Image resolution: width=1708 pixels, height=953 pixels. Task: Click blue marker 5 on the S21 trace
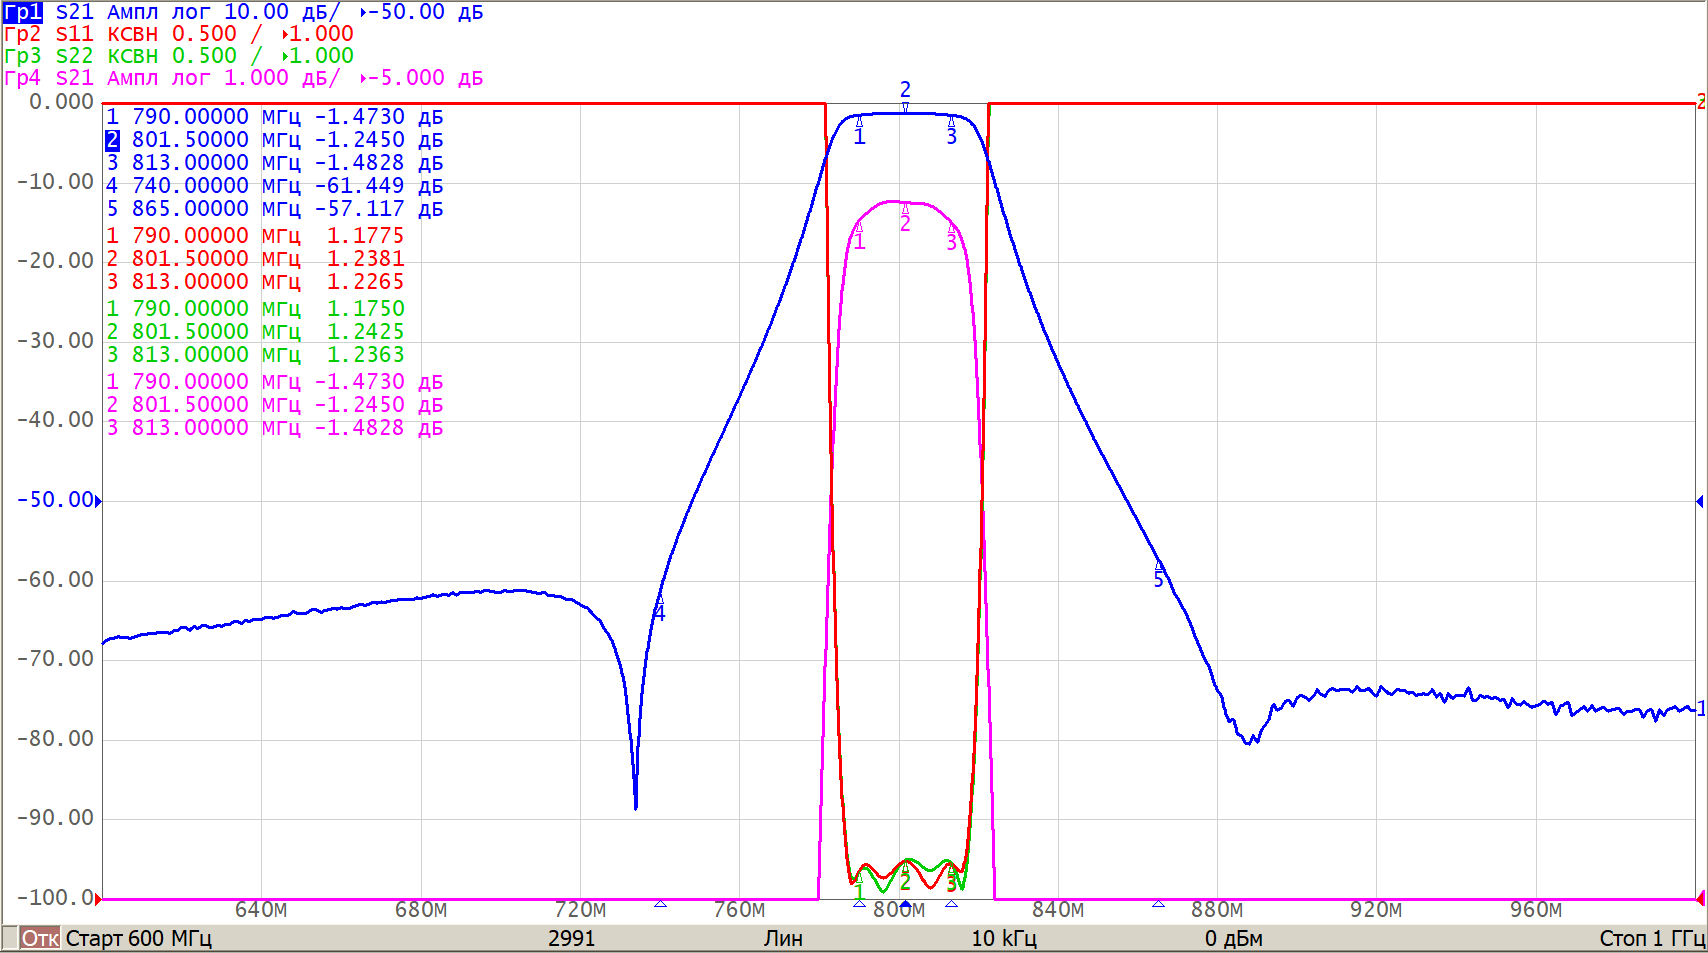(x=1158, y=568)
